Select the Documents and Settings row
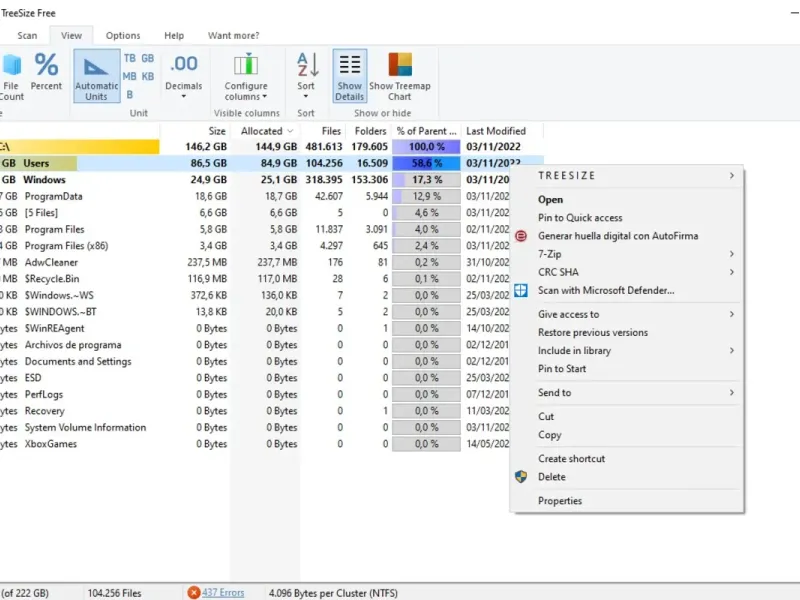The height and width of the screenshot is (600, 800). coord(255,361)
